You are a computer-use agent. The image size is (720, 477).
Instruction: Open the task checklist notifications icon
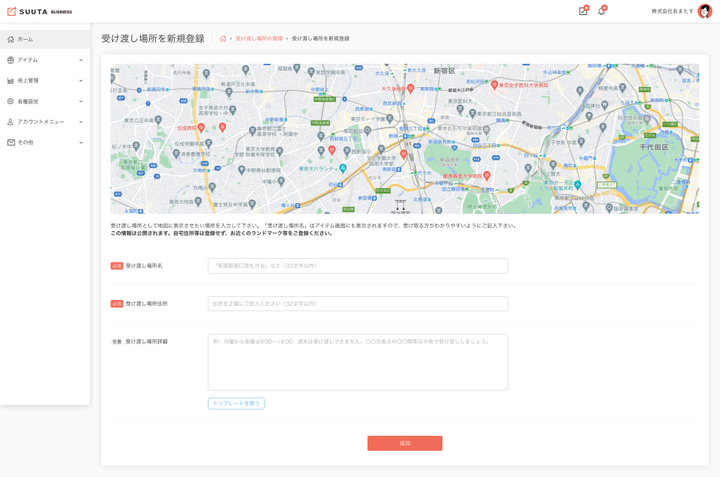pyautogui.click(x=583, y=11)
